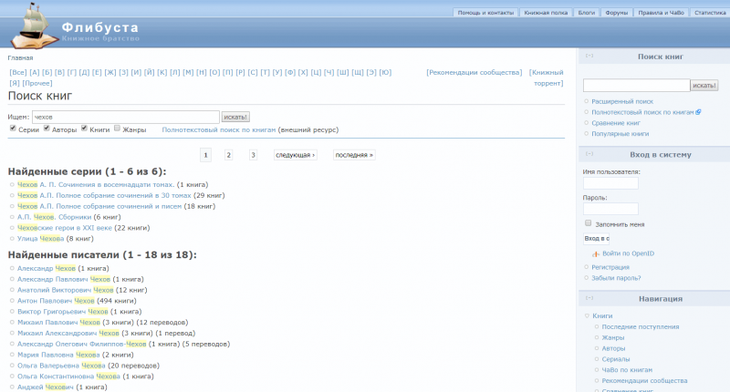730x392 pixels.
Task: Open the Флибуста site title
Action: (x=100, y=27)
